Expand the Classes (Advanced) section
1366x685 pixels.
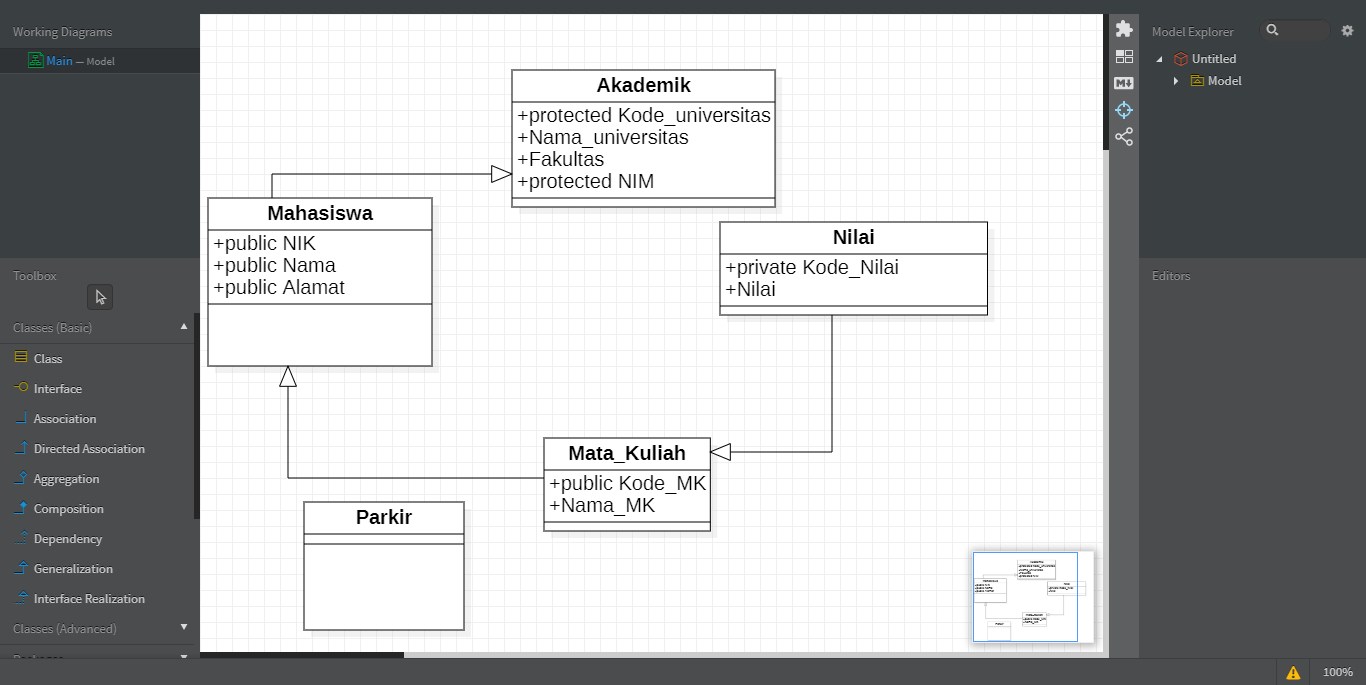tap(183, 627)
